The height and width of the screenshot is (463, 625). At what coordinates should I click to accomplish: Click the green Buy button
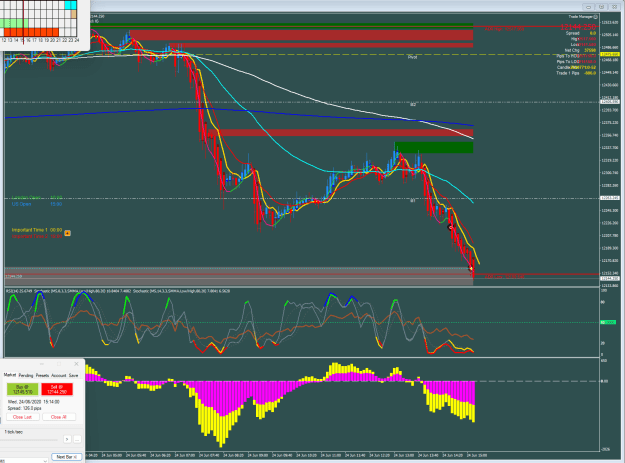[x=22, y=389]
